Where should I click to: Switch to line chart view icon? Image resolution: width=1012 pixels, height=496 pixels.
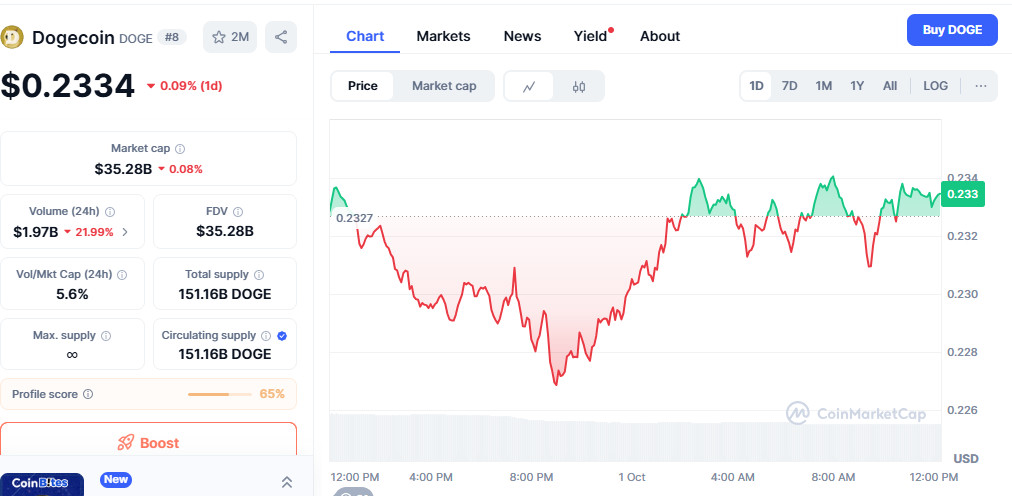pyautogui.click(x=530, y=86)
